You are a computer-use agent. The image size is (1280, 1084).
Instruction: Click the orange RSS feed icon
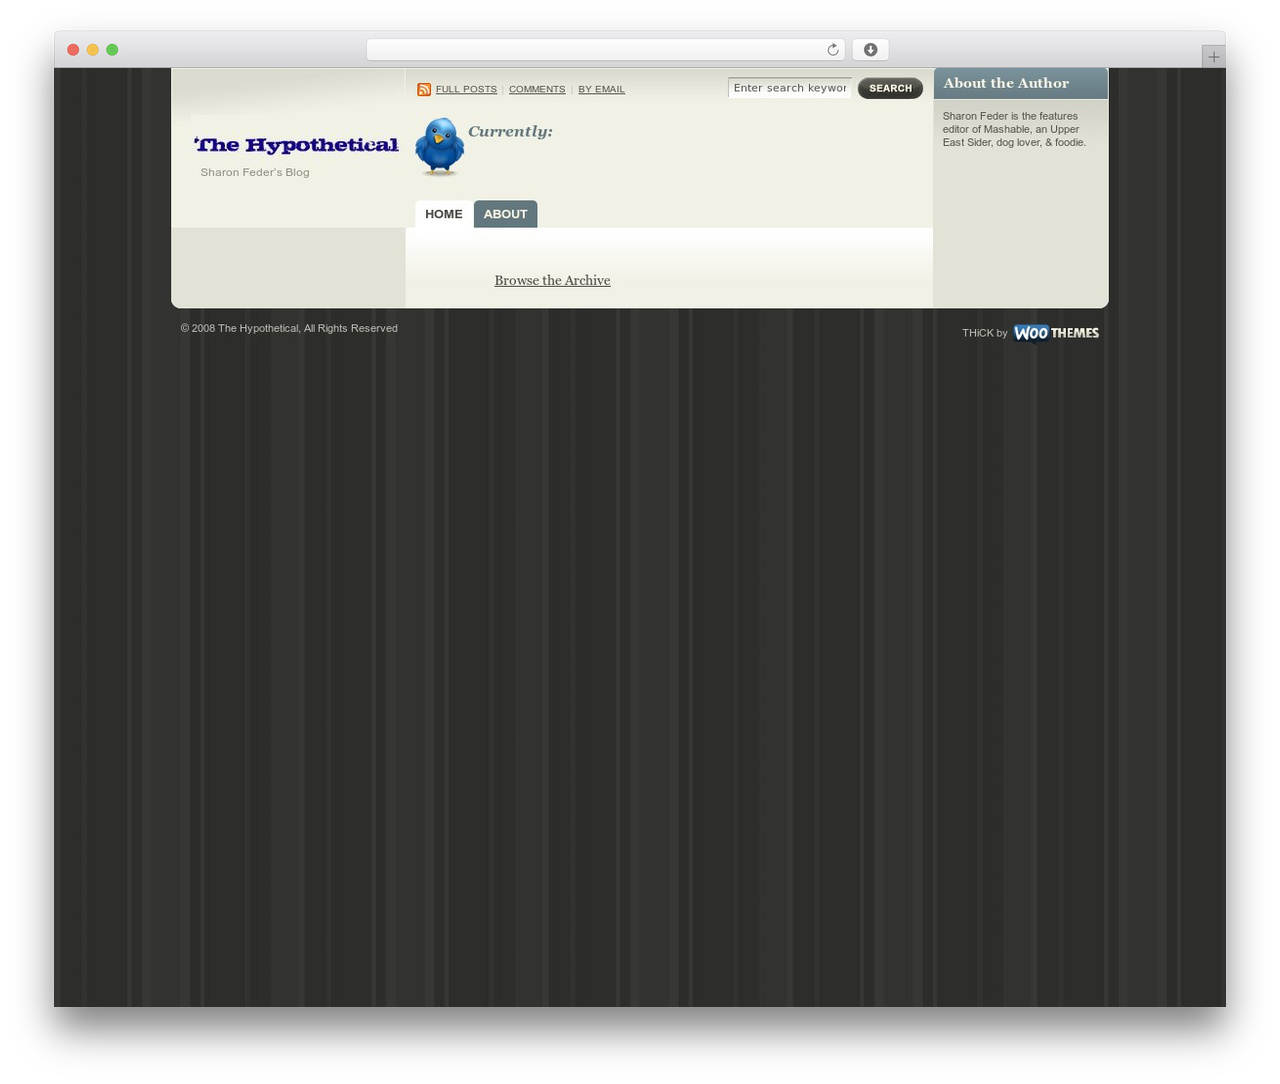coord(424,89)
